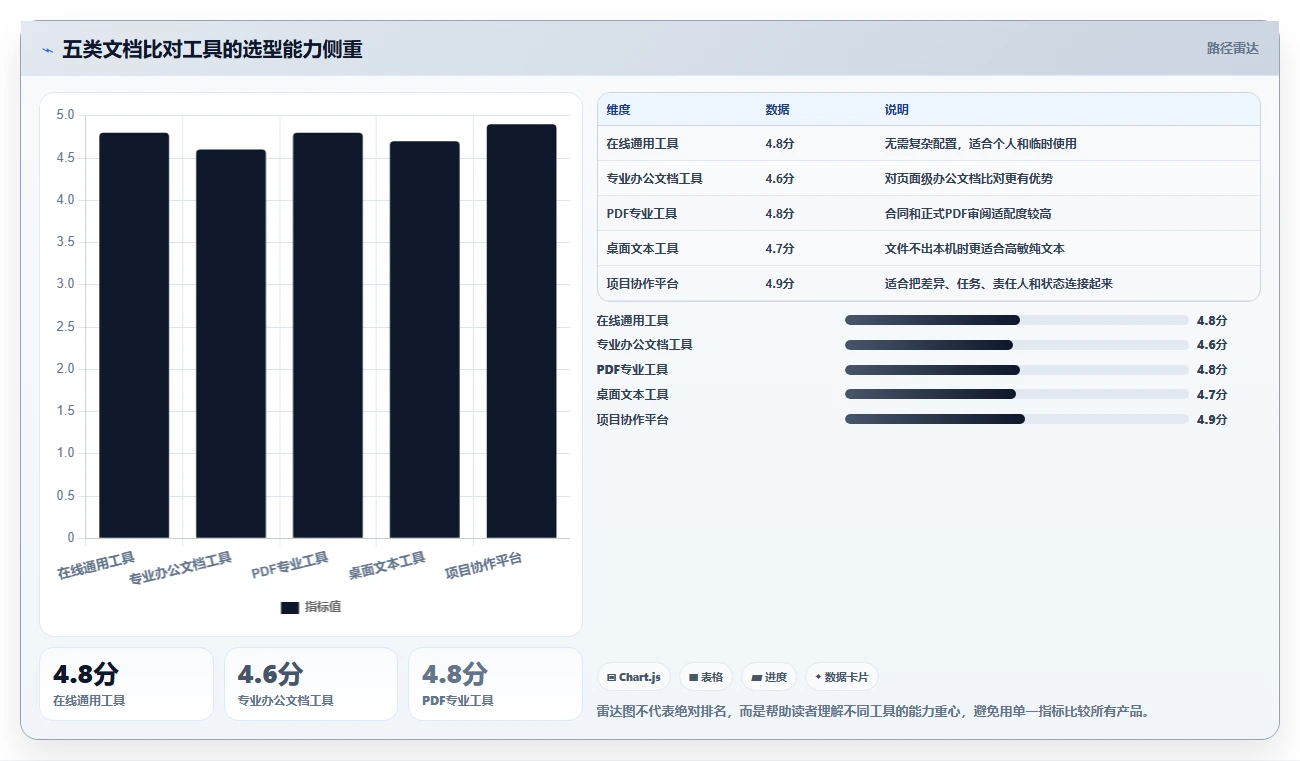
Task: Select the 专业办公文档工具 table row cell
Action: point(655,179)
